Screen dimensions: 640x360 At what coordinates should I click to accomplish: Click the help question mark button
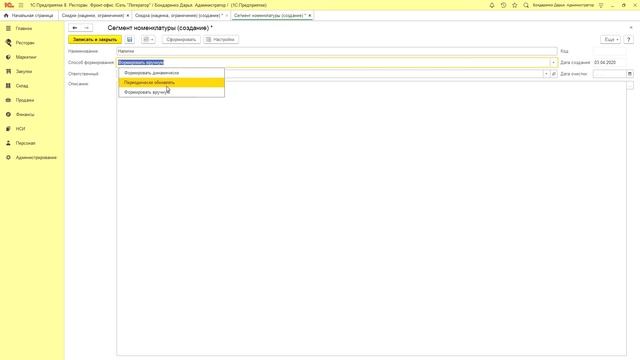629,40
